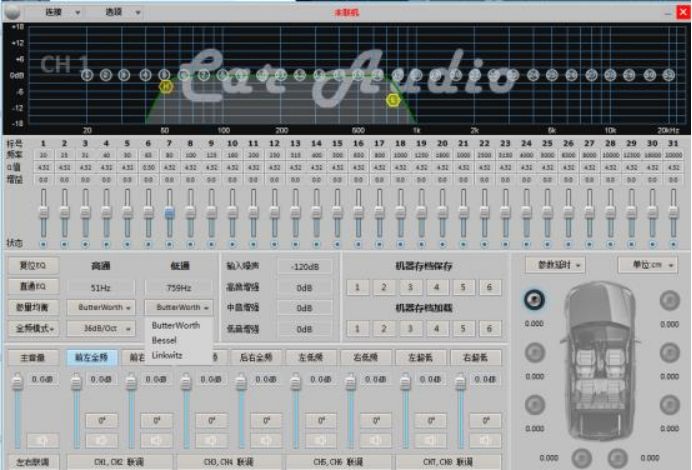The height and width of the screenshot is (470, 692).
Task: Click the EQ band 16 gain slider
Action: point(358,213)
